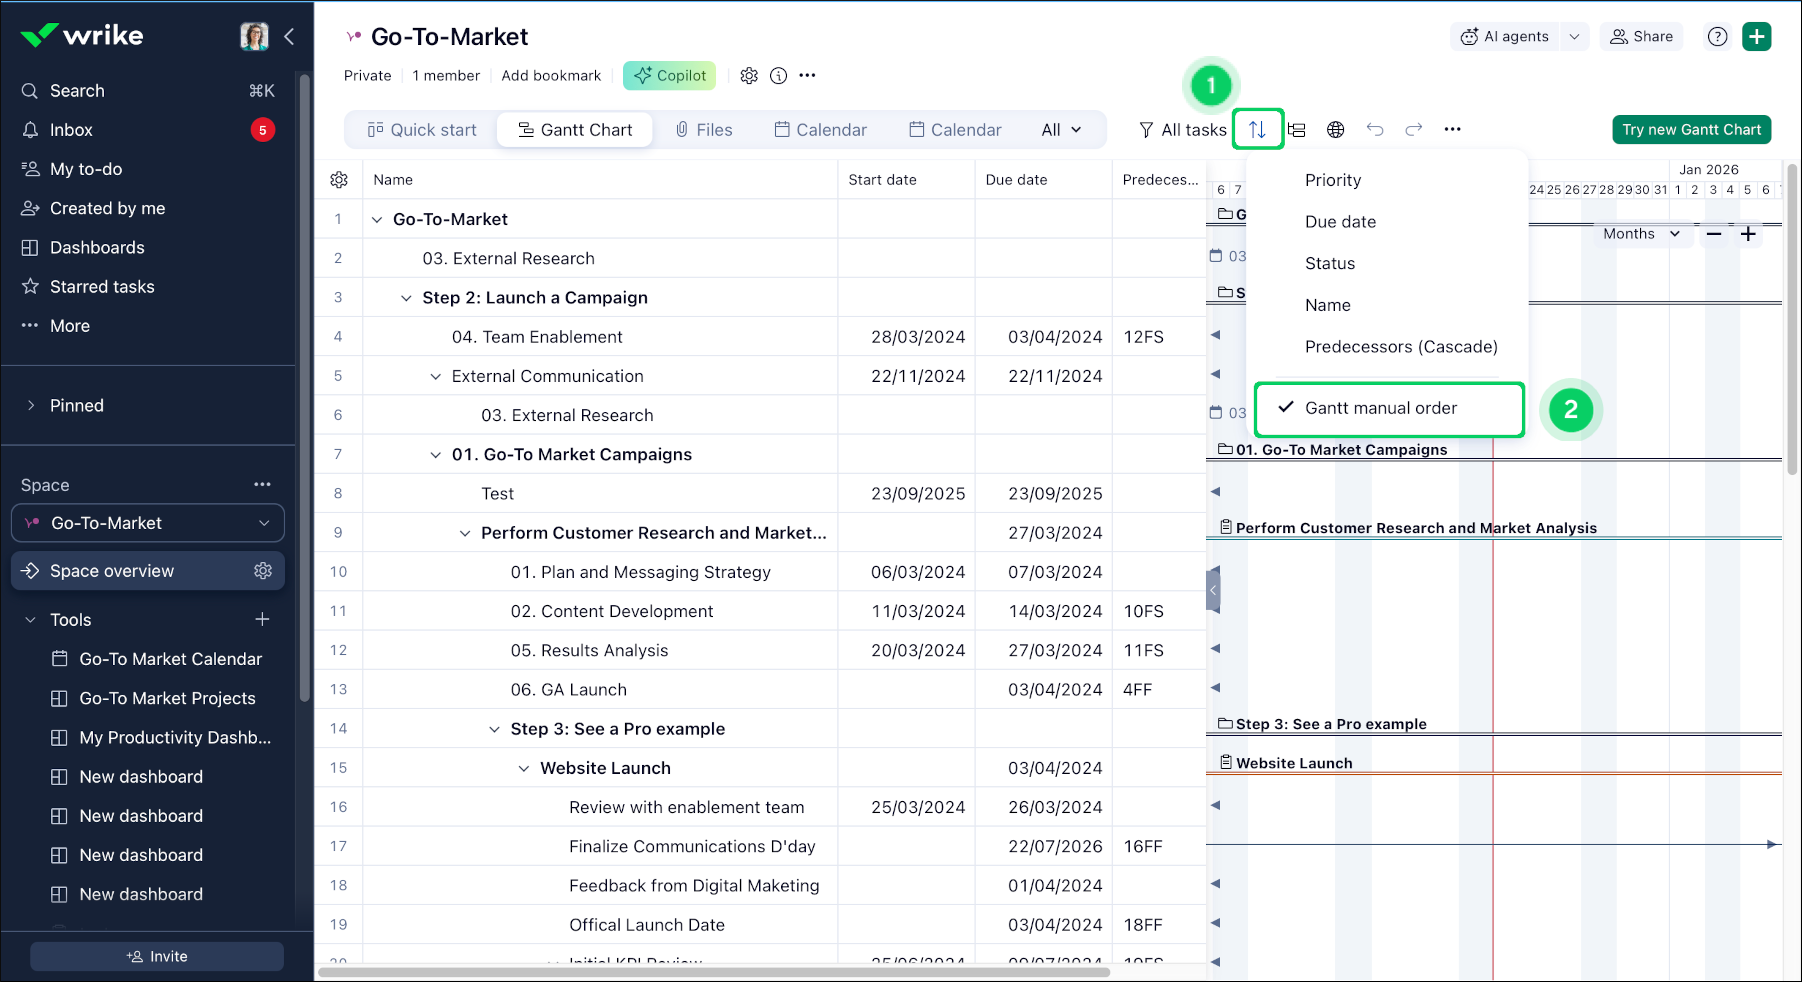The width and height of the screenshot is (1802, 982).
Task: Click the redo arrow icon
Action: coord(1413,129)
